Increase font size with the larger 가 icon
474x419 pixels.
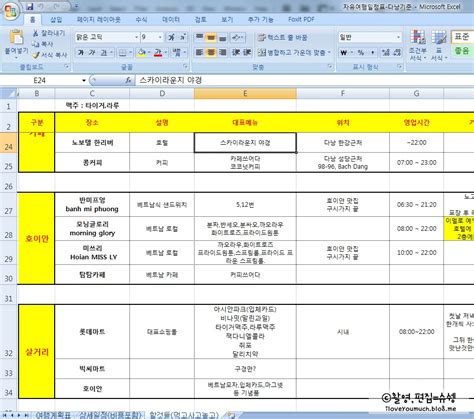[171, 37]
